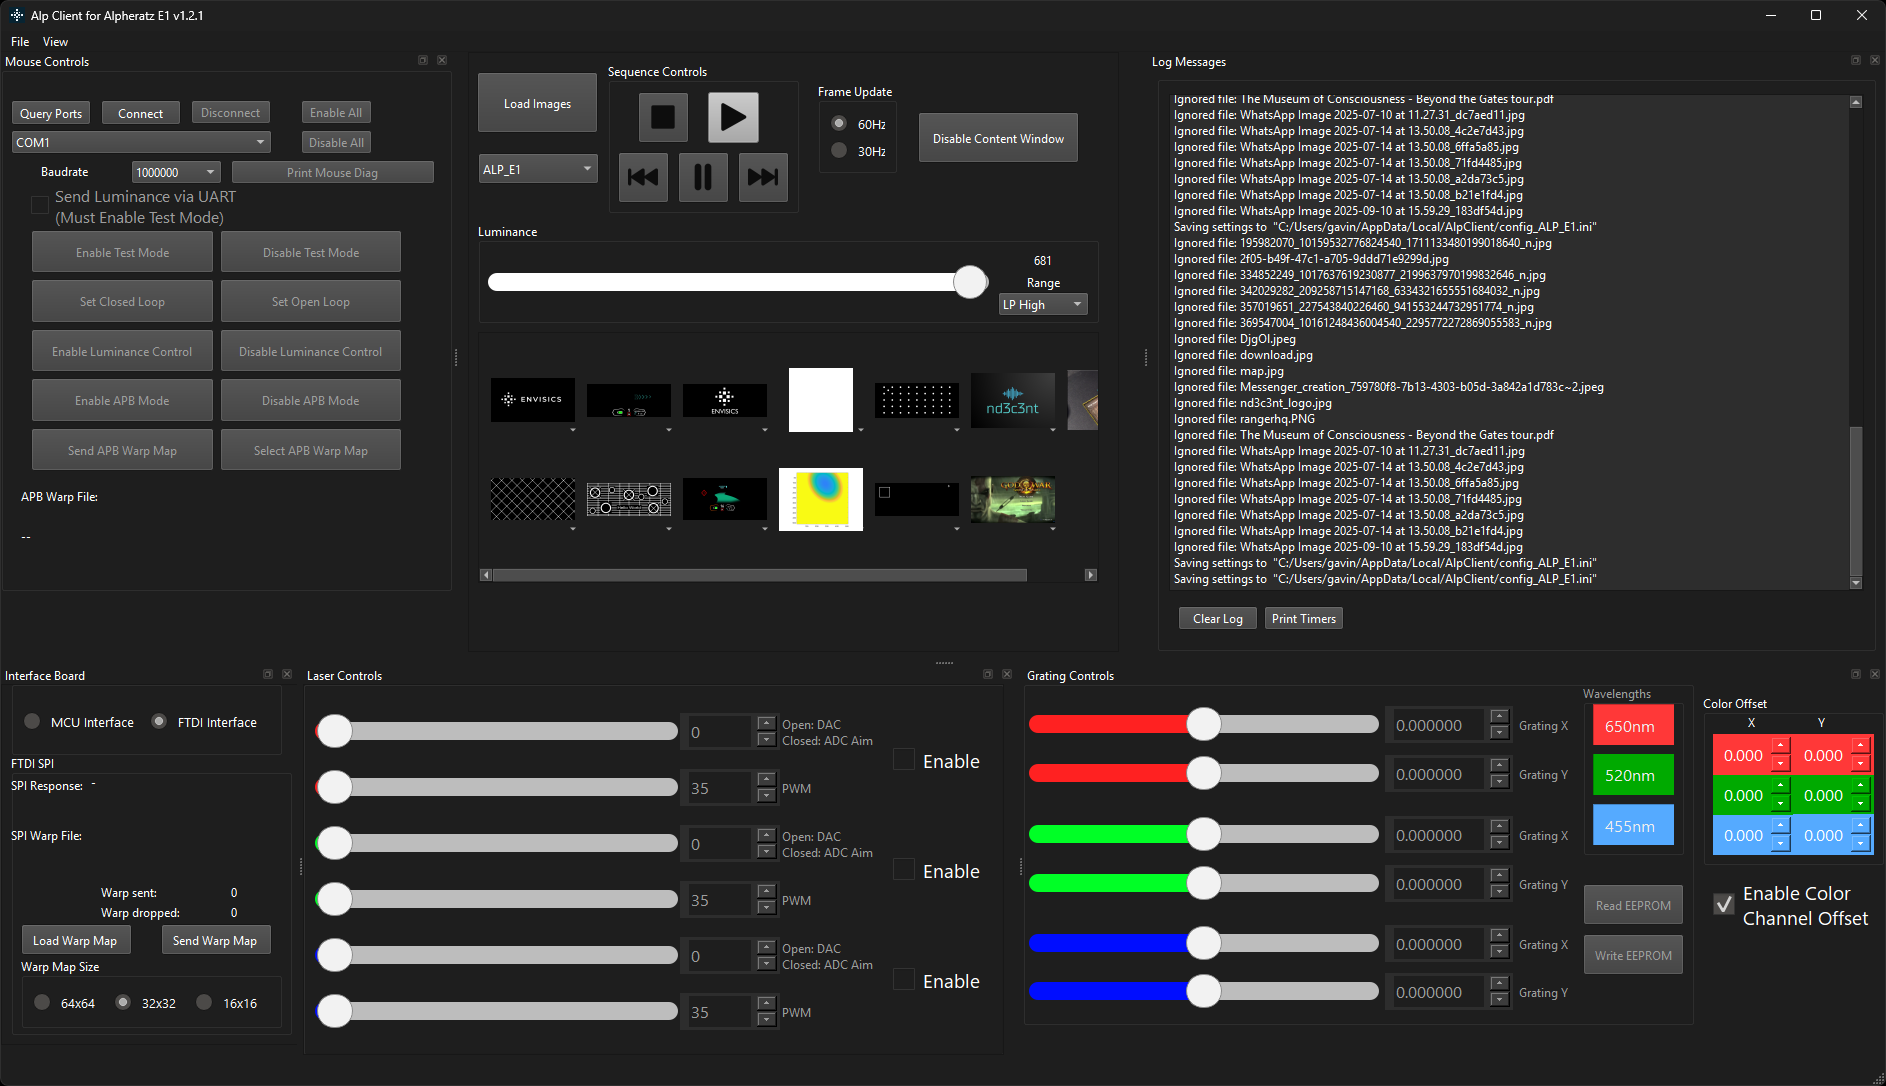
Task: Stop the image sequence playback
Action: tap(663, 117)
